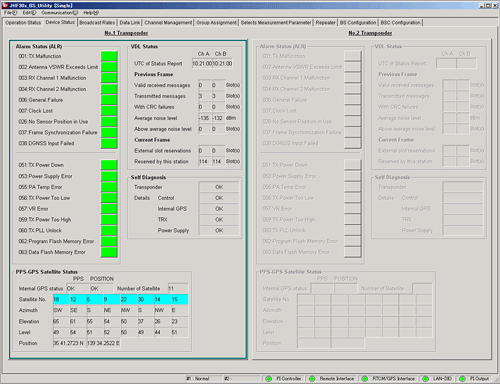The width and height of the screenshot is (500, 384).
Task: Switch to the Operation Status tab
Action: tap(23, 23)
